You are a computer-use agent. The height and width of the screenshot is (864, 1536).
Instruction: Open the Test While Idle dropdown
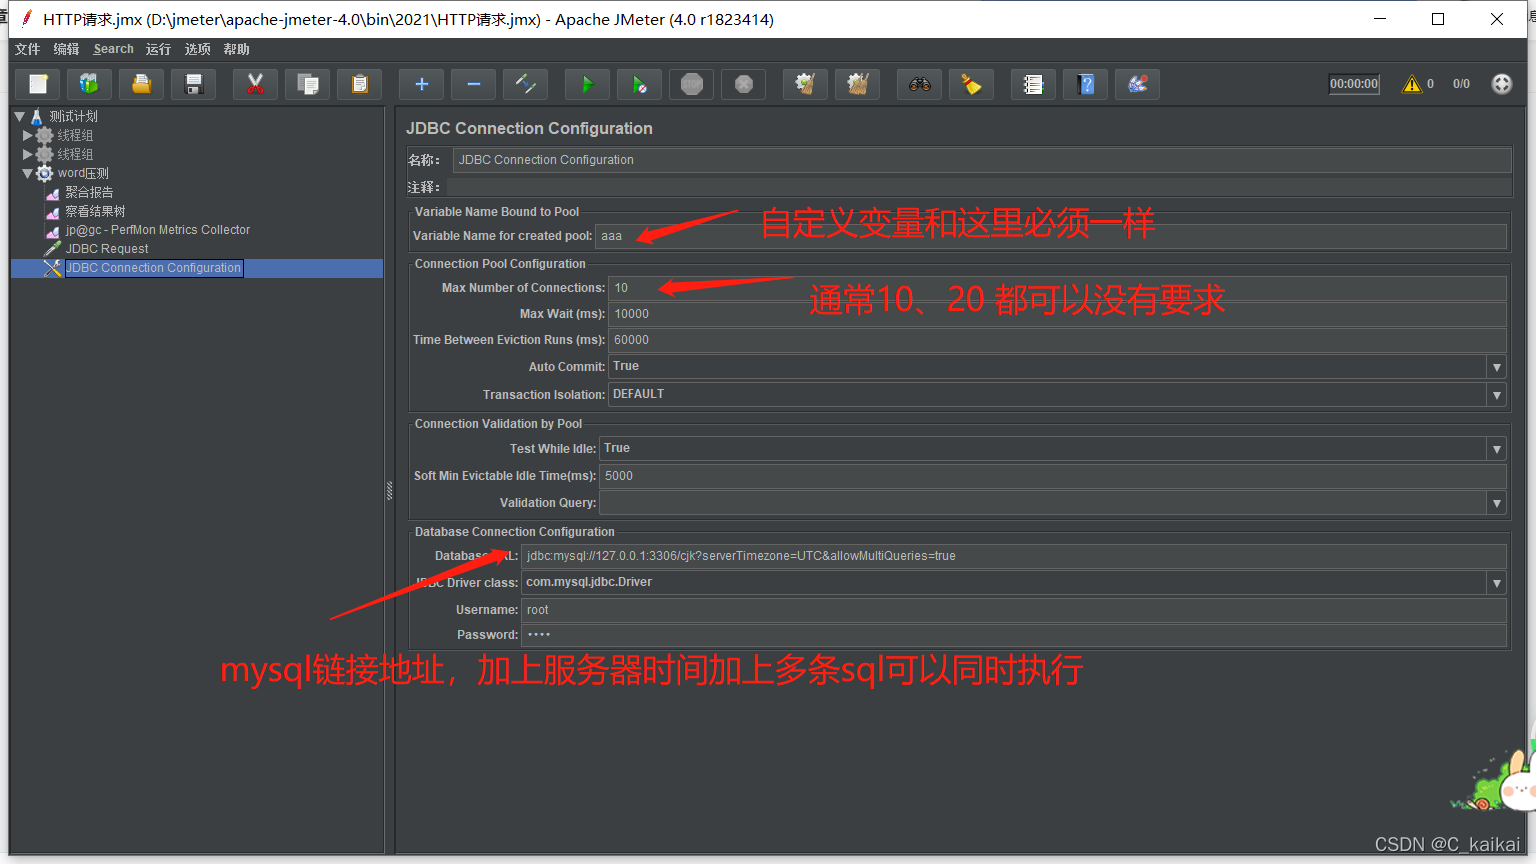[1496, 449]
